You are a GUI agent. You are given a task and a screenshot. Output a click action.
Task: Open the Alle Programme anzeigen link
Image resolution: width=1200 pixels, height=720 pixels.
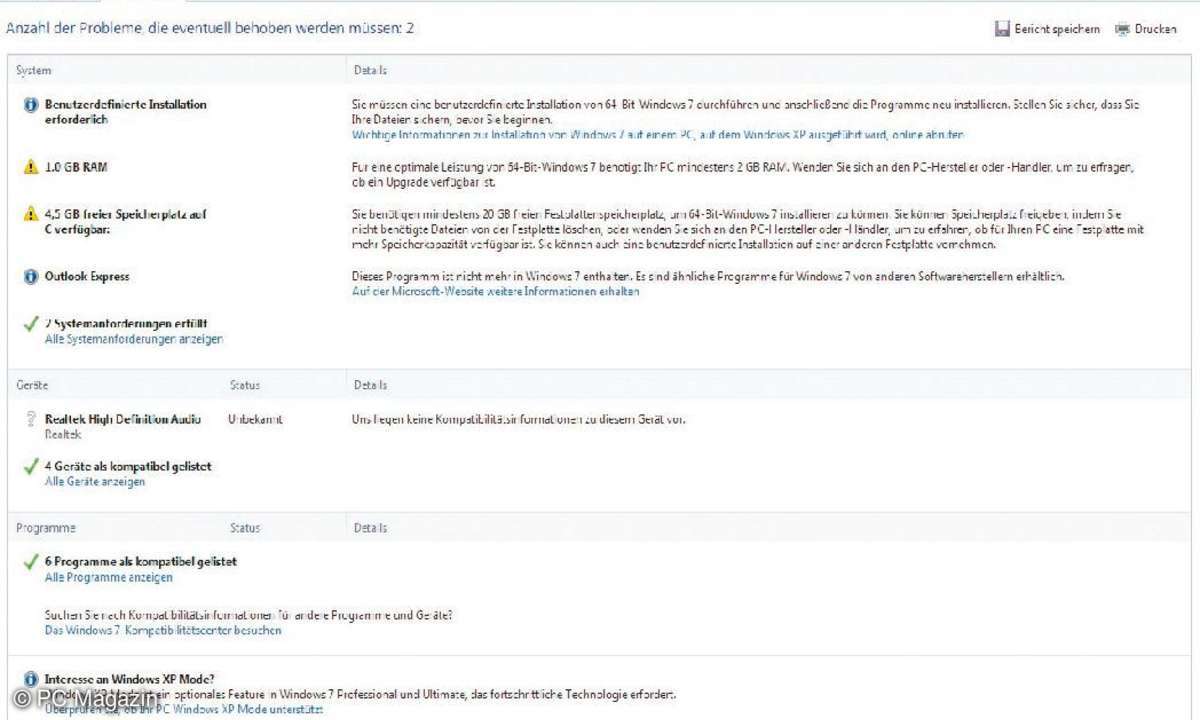pos(109,577)
